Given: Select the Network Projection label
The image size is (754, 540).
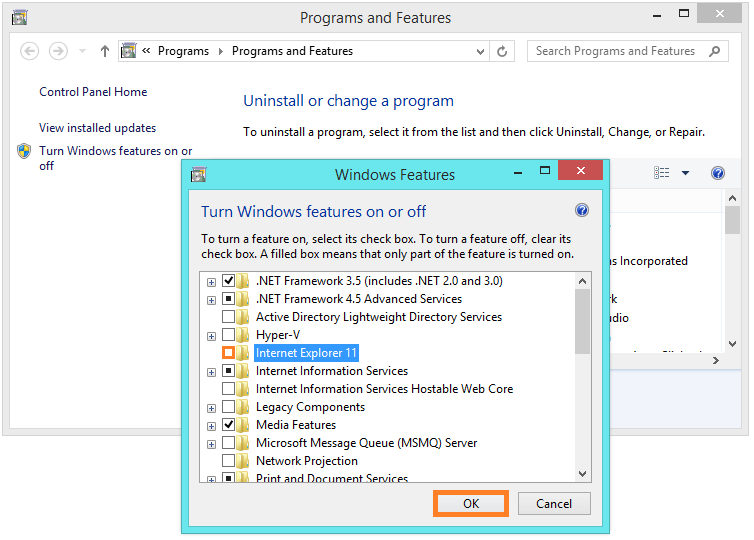Looking at the screenshot, I should [307, 461].
